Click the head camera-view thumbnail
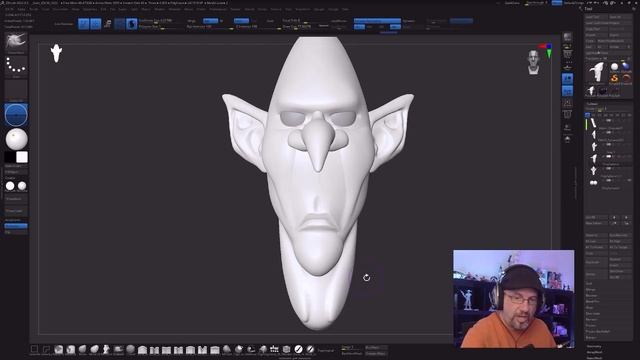The height and width of the screenshot is (360, 640). click(533, 62)
